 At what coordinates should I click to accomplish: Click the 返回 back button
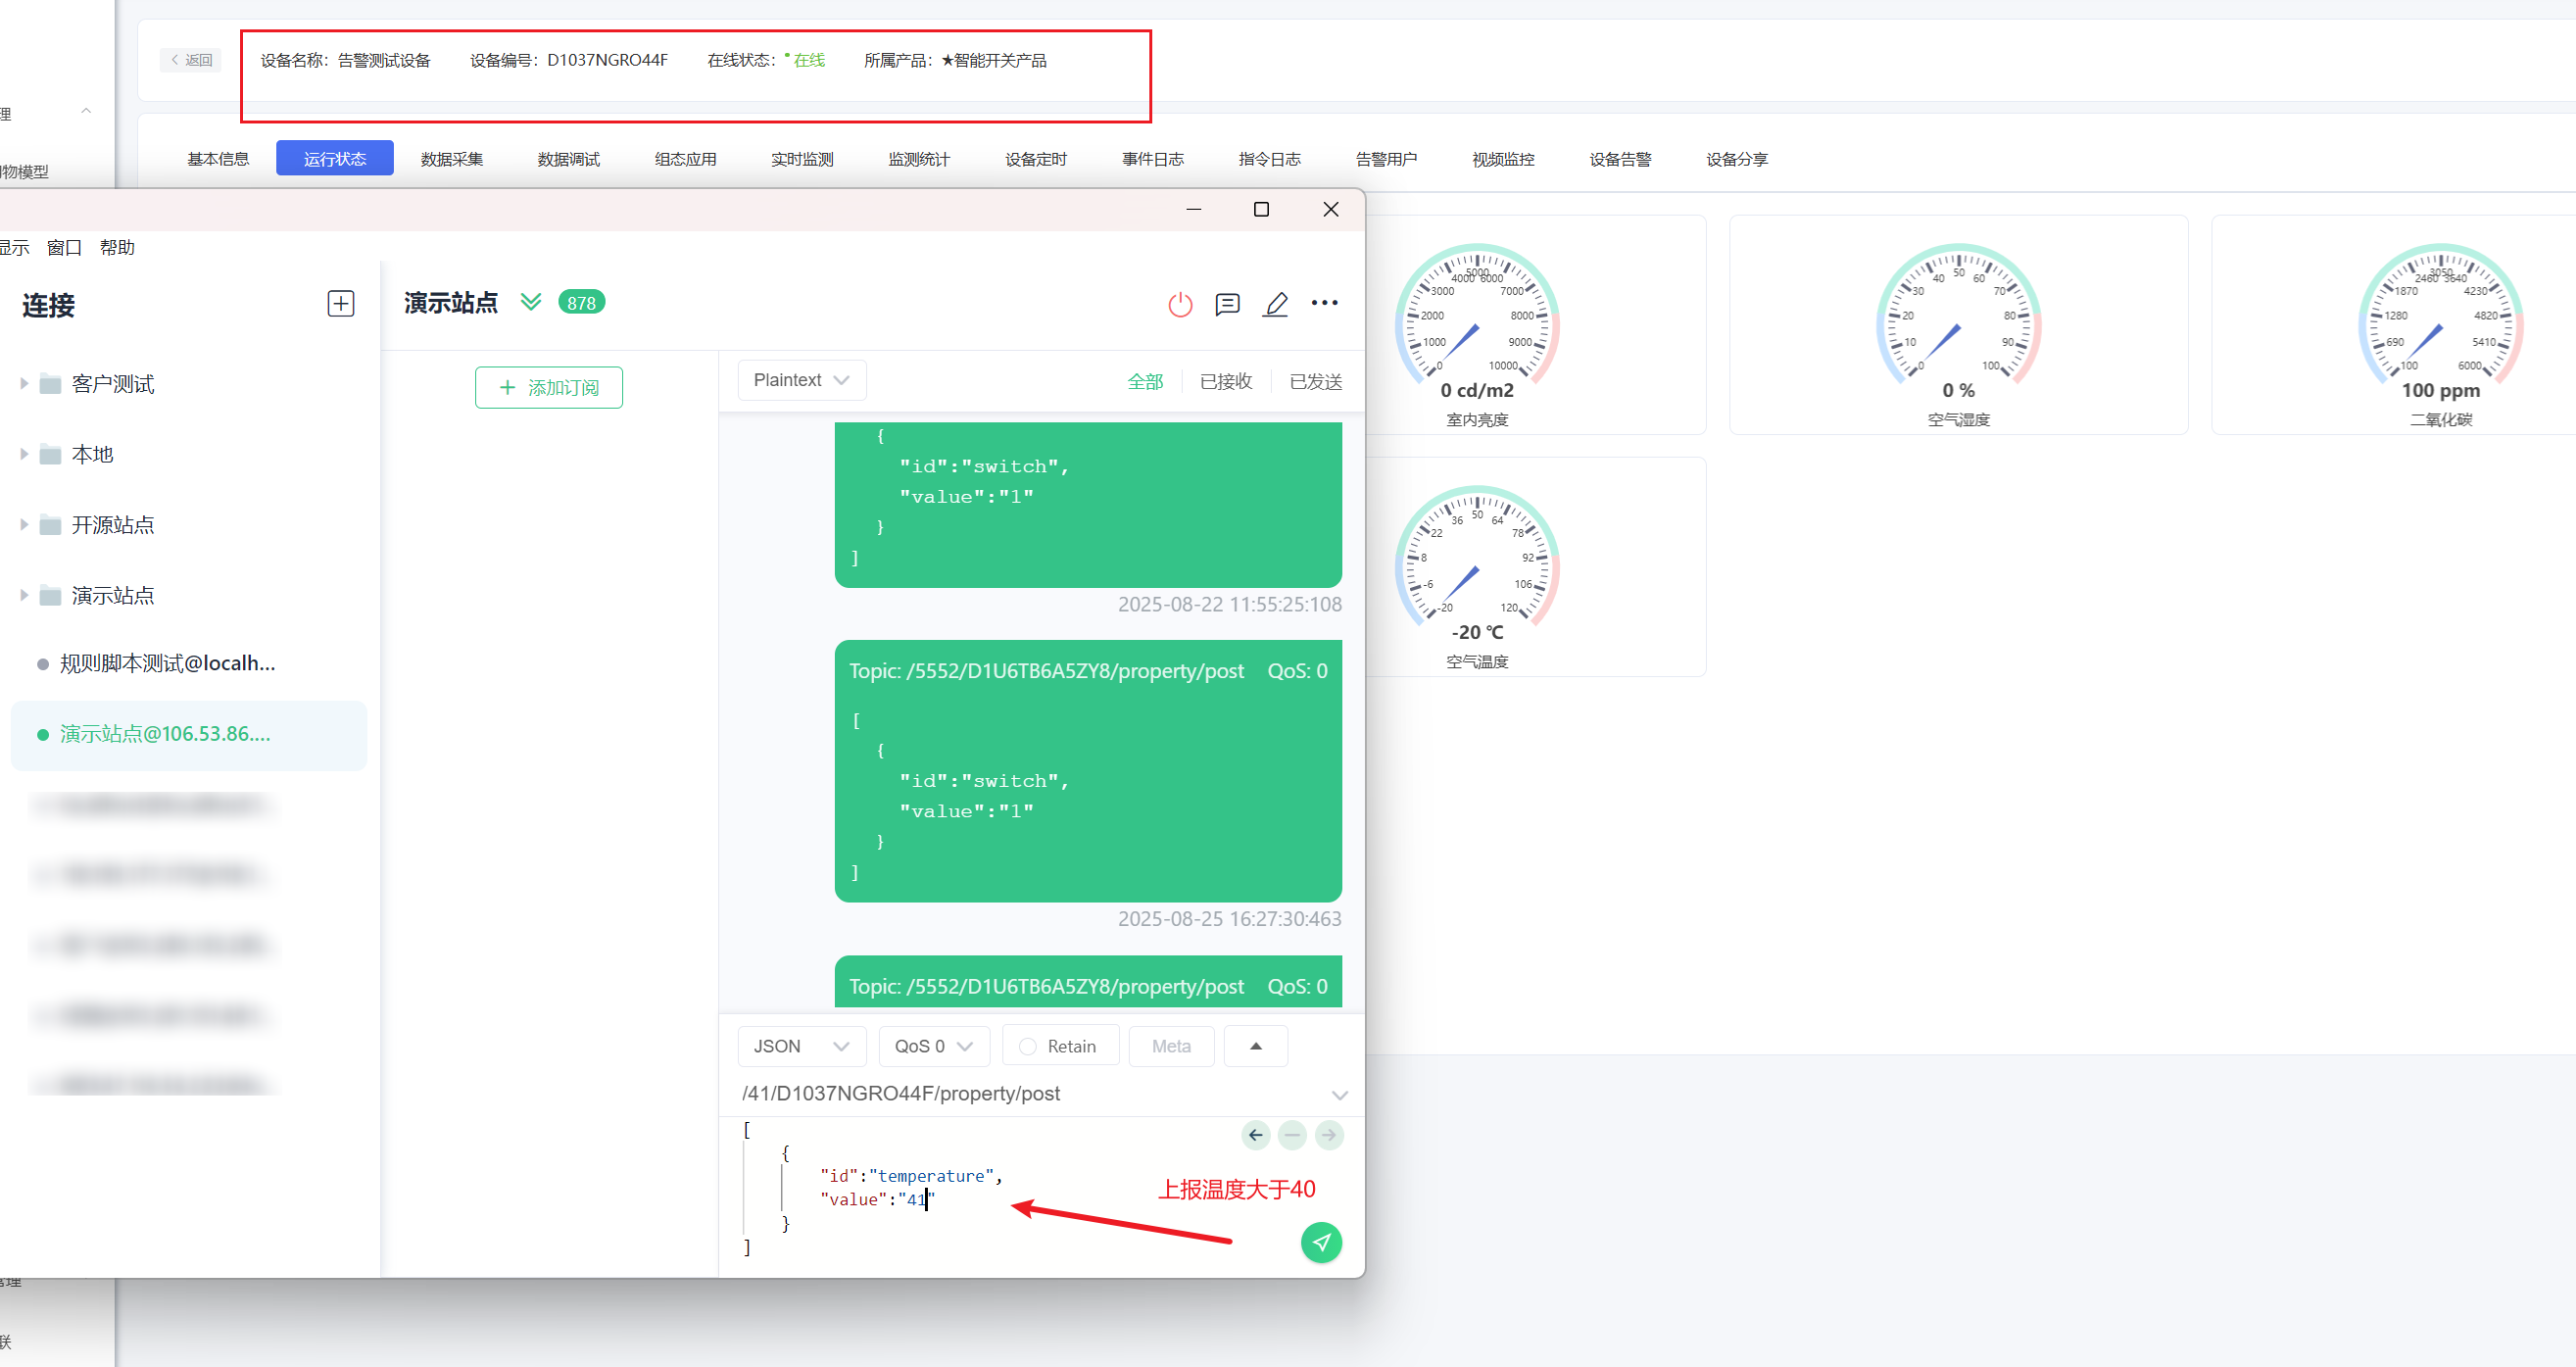[191, 60]
